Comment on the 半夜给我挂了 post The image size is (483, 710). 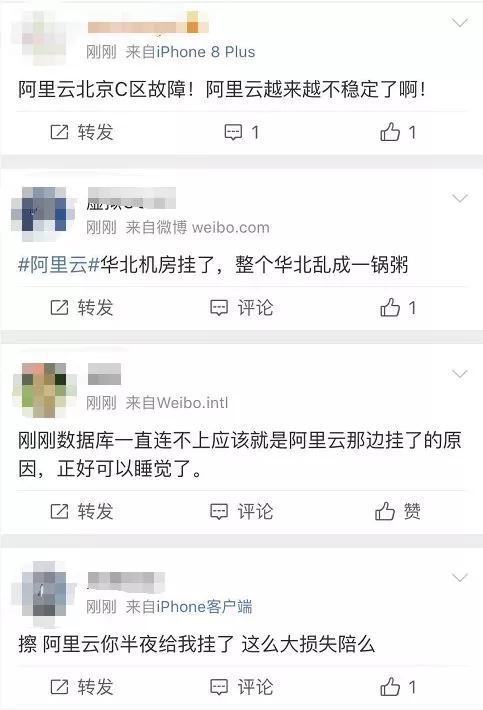click(x=242, y=687)
